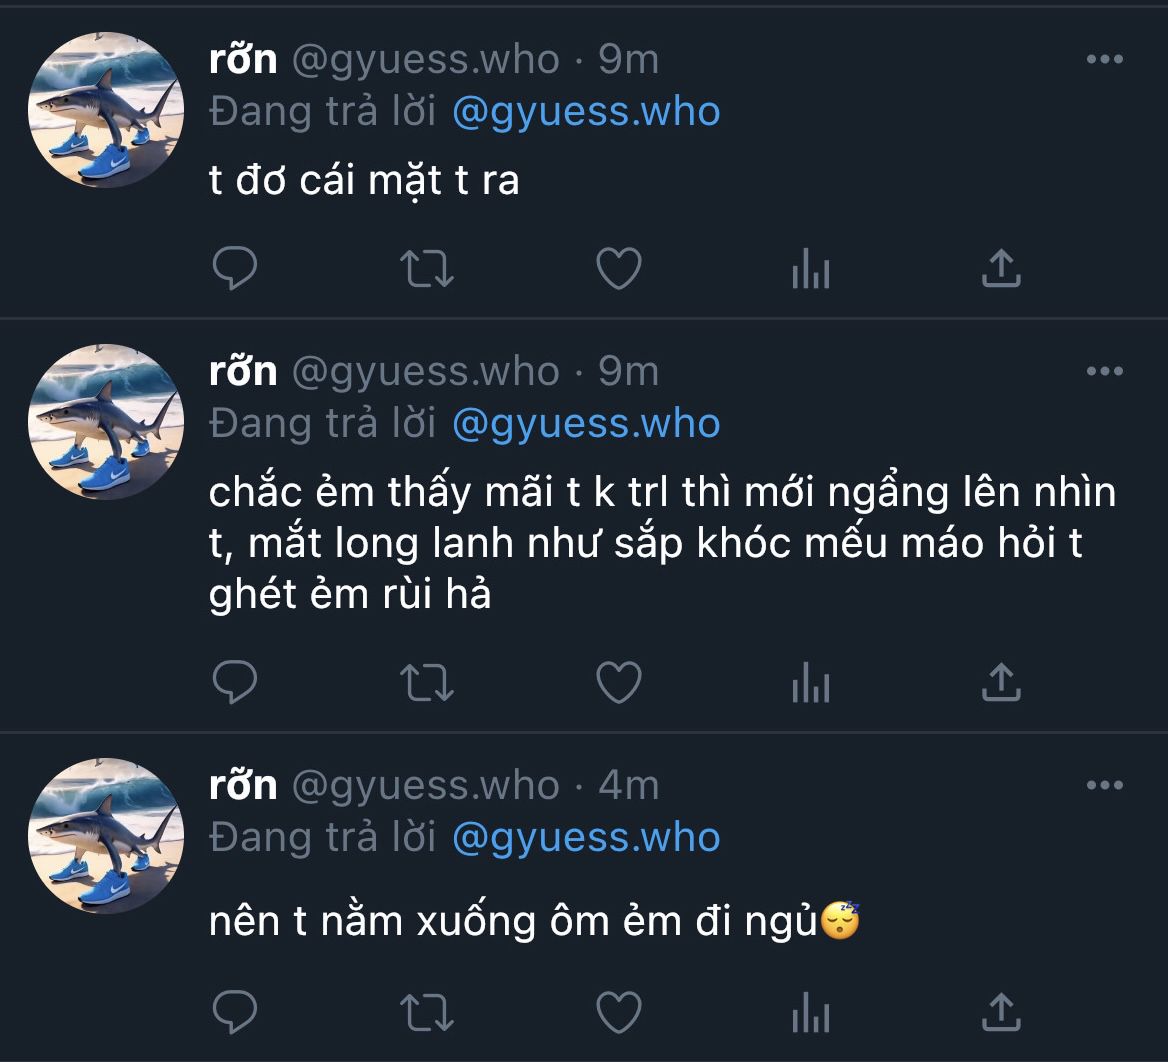This screenshot has width=1168, height=1062.
Task: Reply to the "nên t nằm xuống" tweet
Action: click(x=236, y=1010)
